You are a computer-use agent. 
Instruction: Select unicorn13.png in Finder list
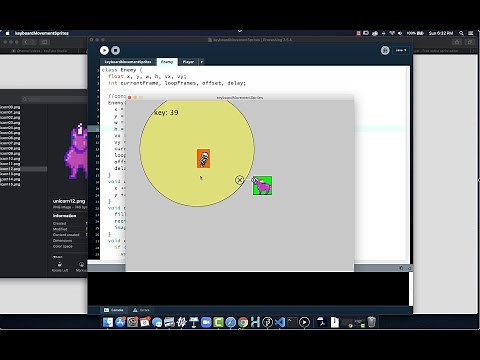coord(10,174)
